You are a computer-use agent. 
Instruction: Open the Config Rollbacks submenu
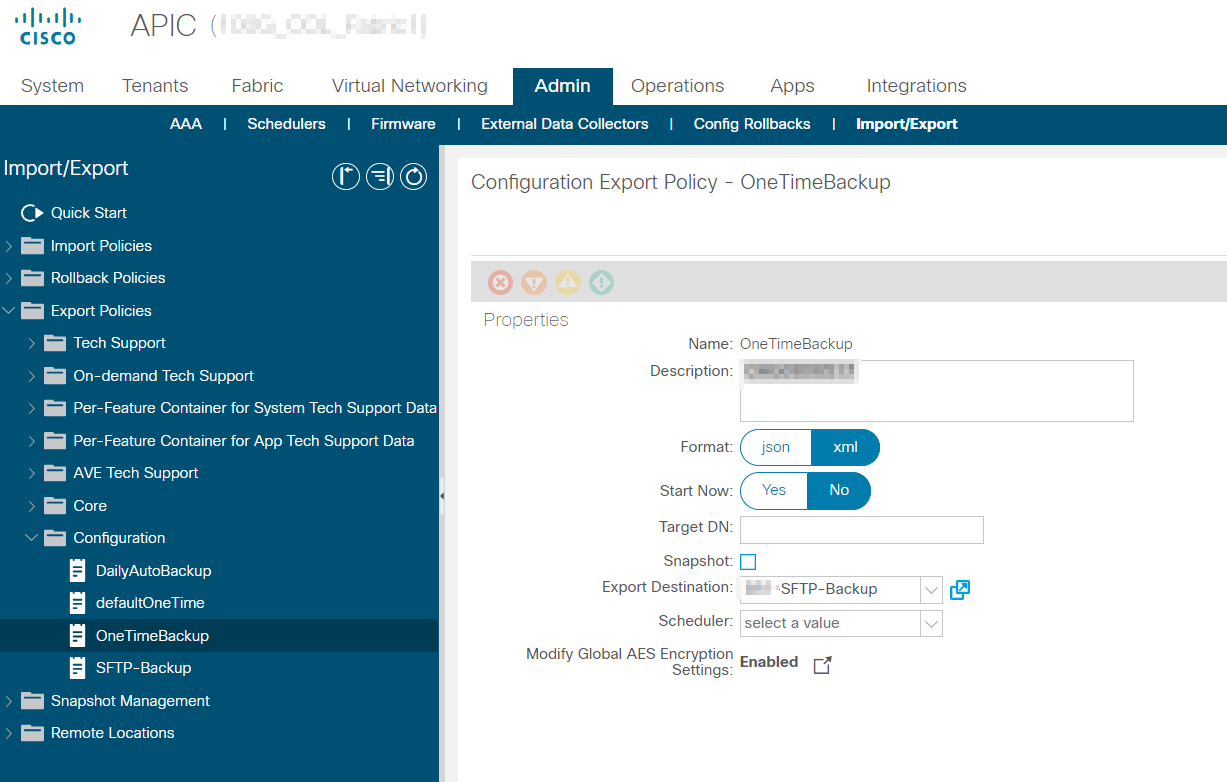tap(752, 124)
